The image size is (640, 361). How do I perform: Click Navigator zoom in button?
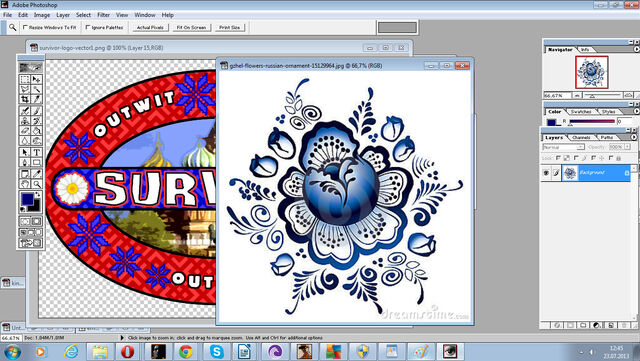pyautogui.click(x=629, y=95)
